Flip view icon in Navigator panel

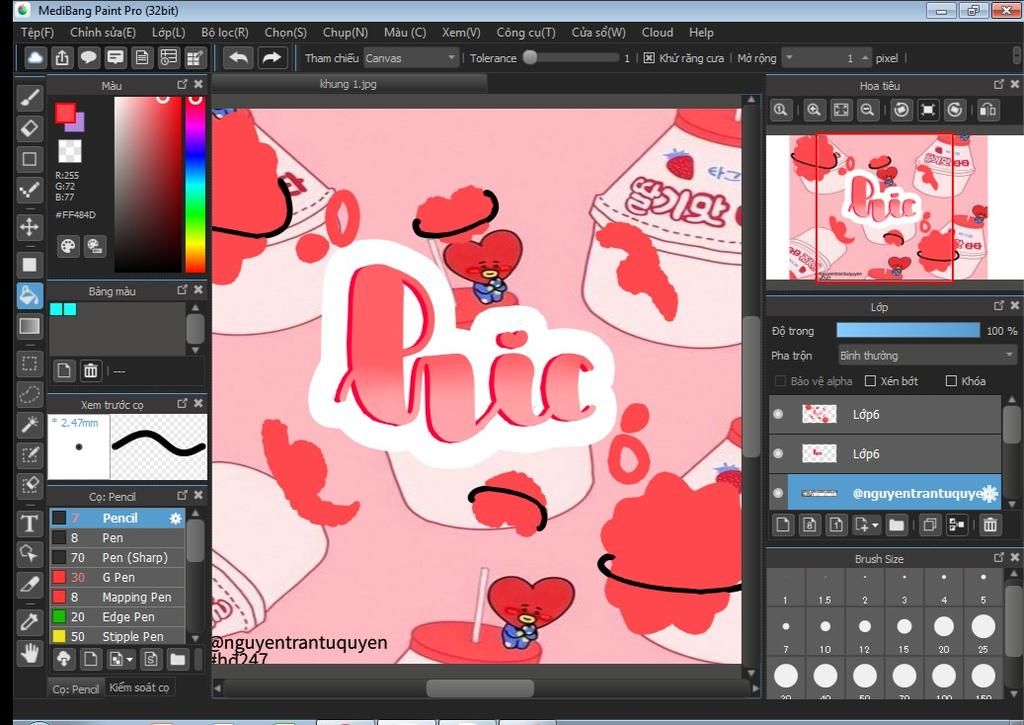coord(988,110)
